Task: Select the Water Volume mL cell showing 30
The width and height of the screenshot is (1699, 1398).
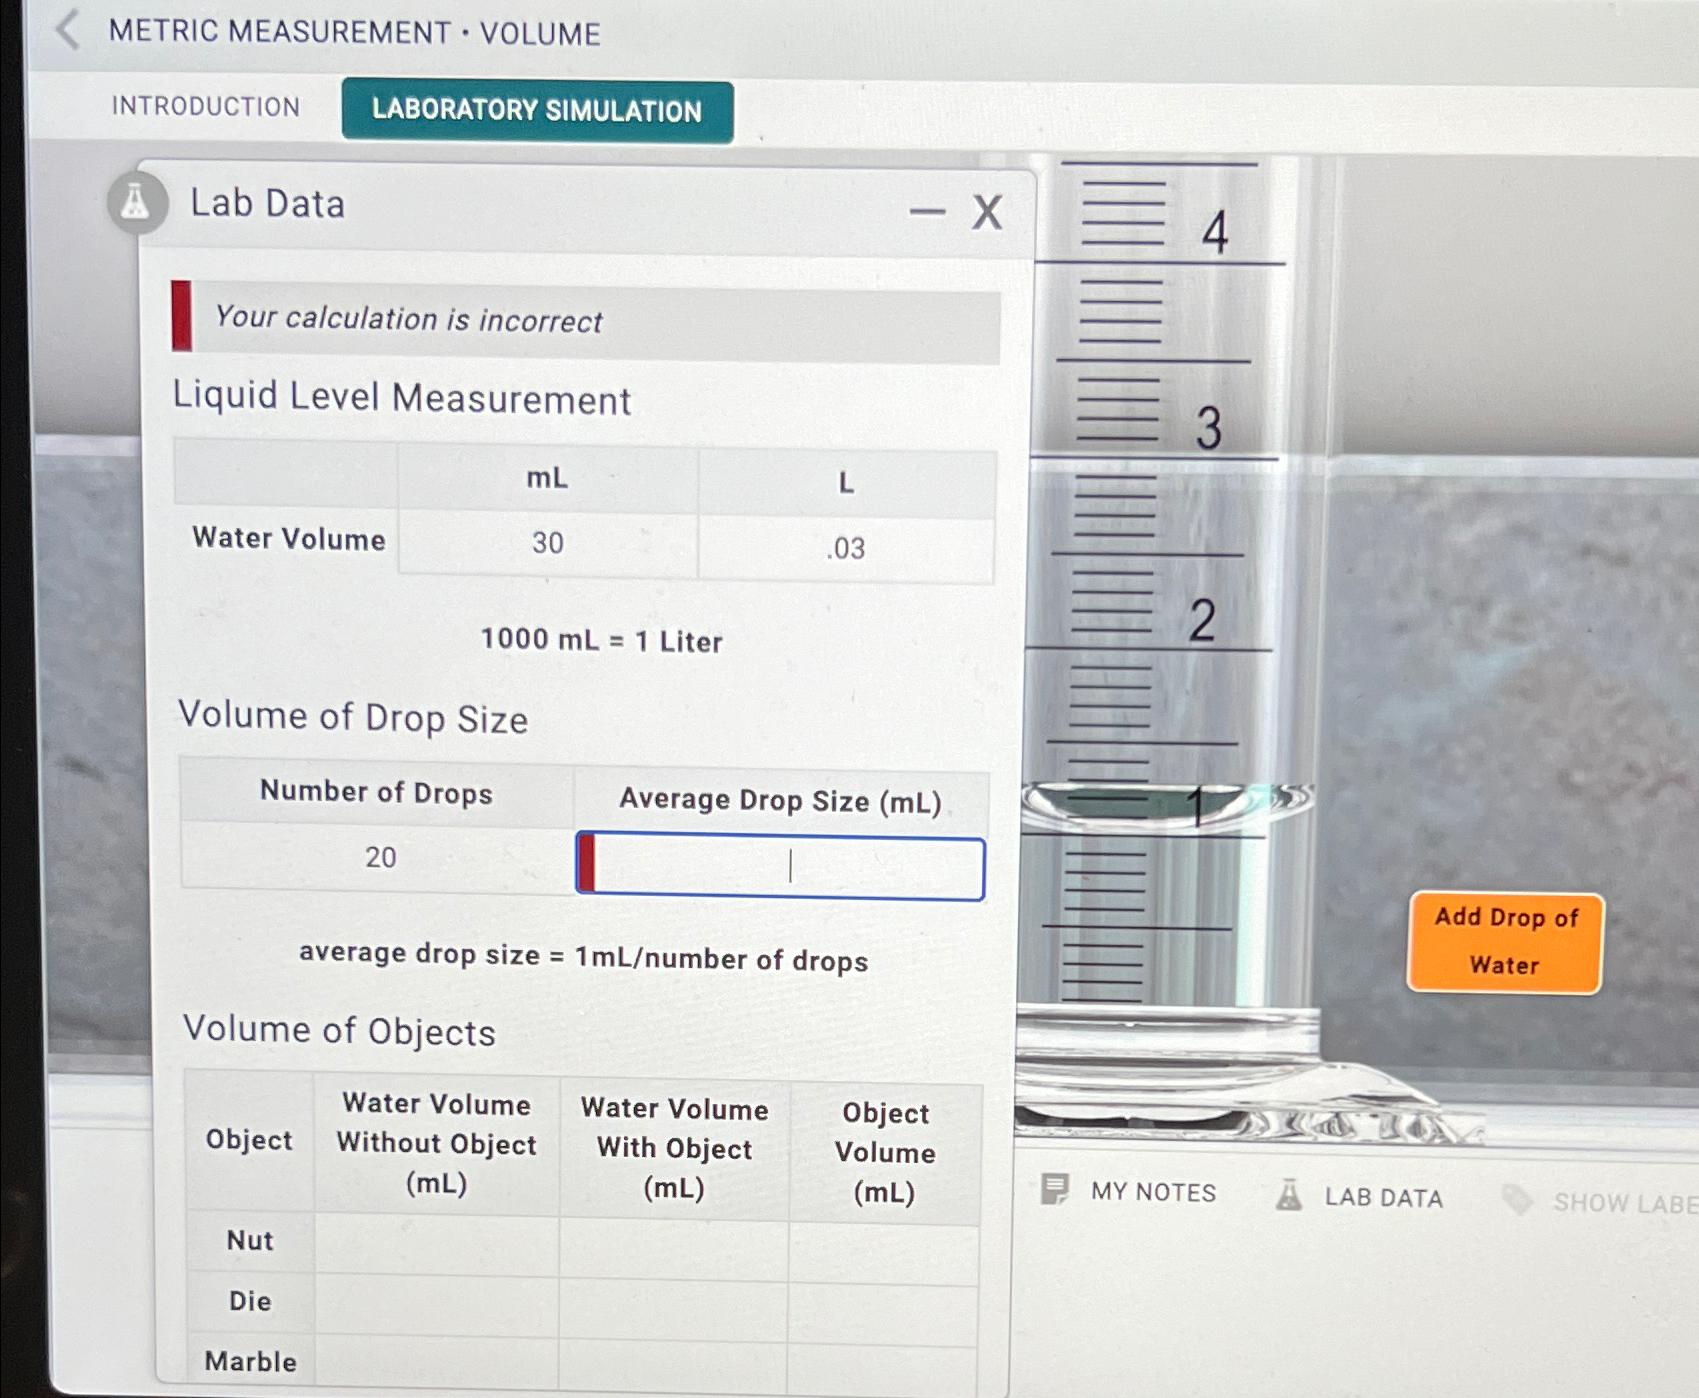Action: coord(547,542)
